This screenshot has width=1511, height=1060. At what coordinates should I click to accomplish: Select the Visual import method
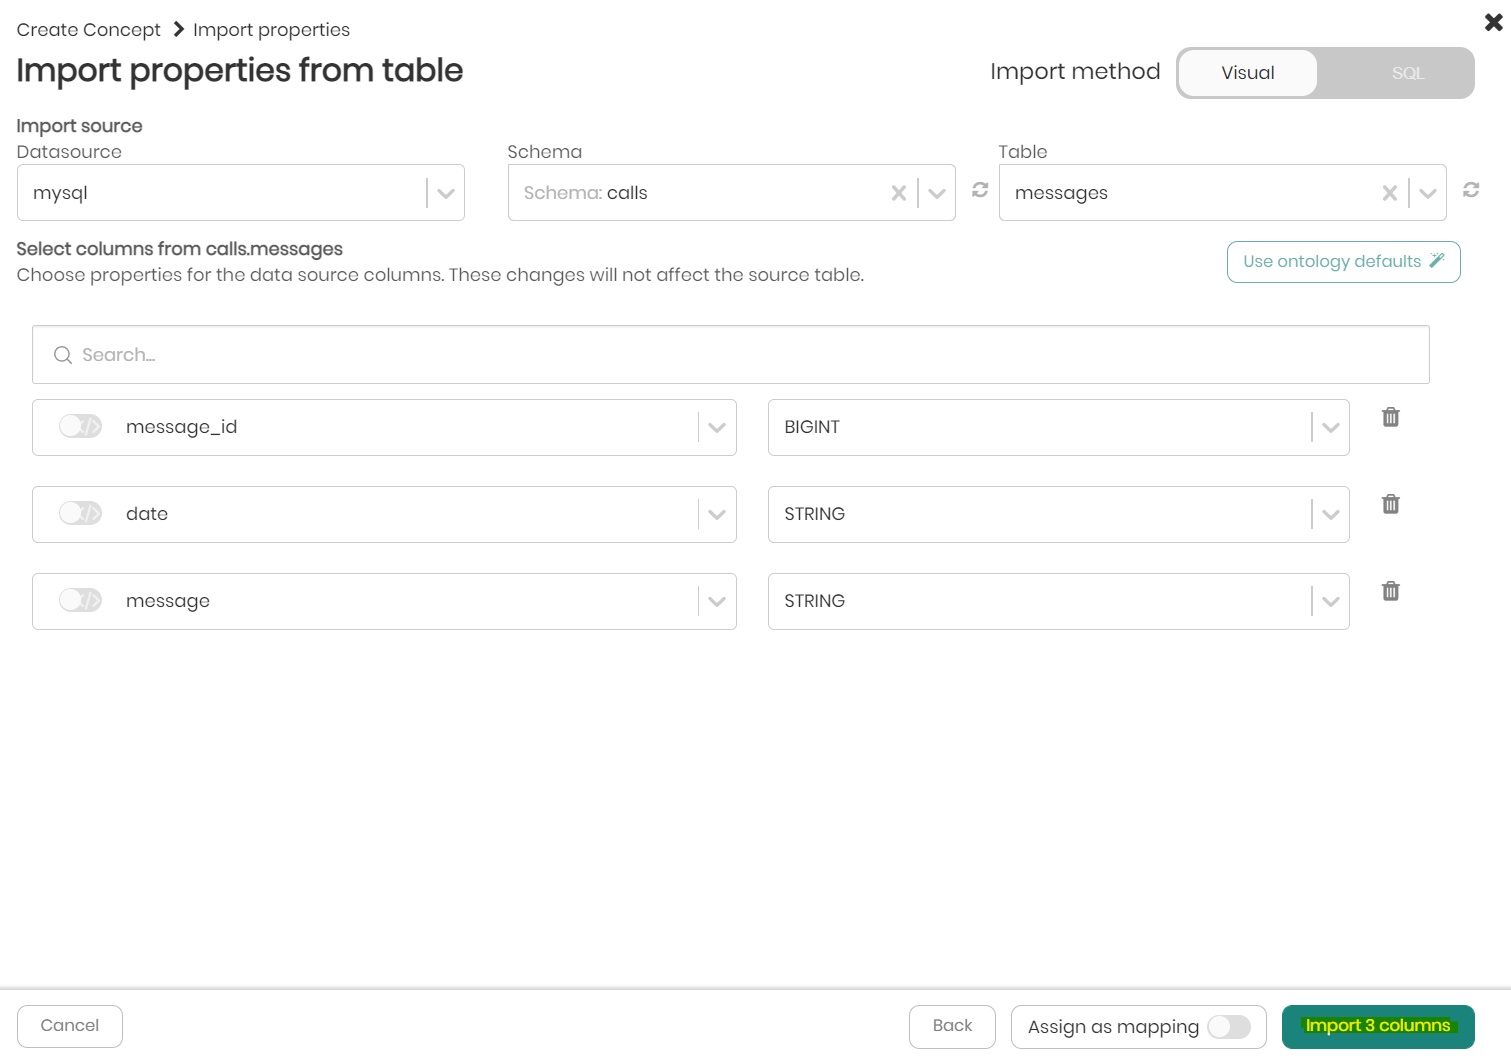point(1247,73)
